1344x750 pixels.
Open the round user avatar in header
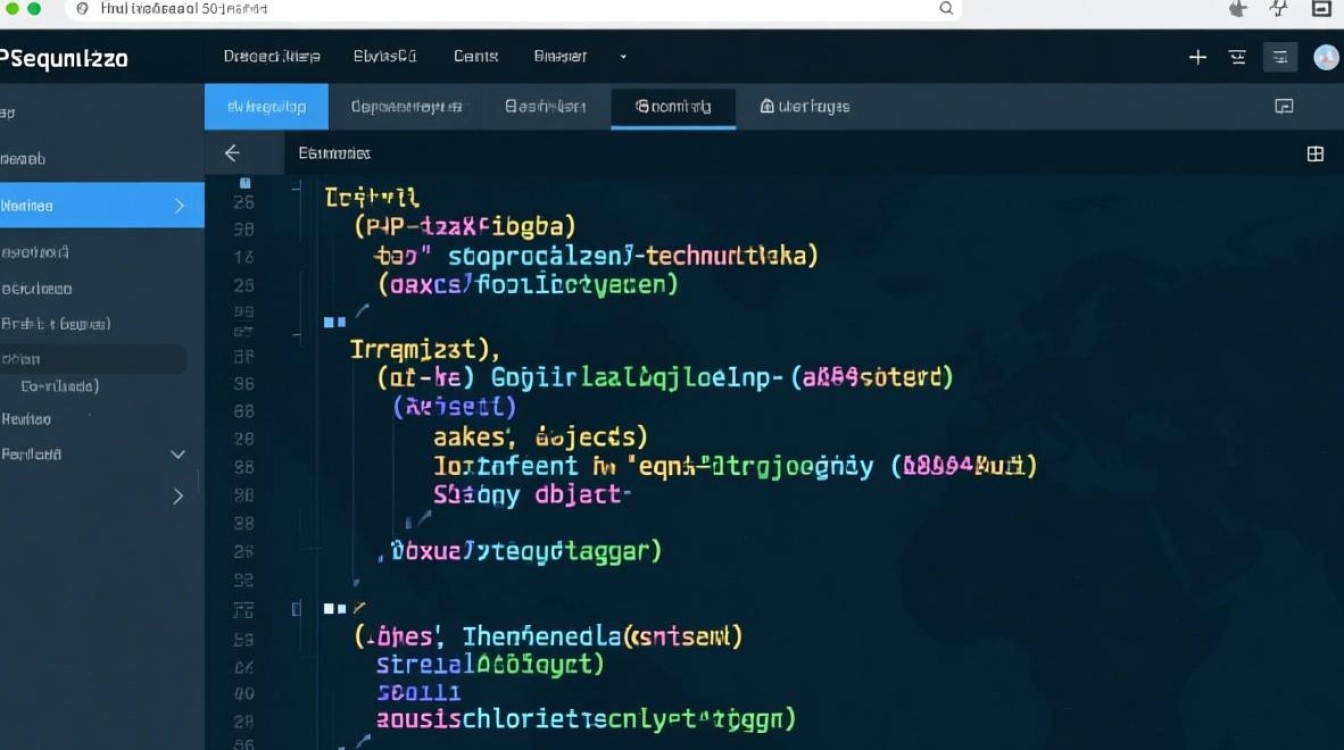pyautogui.click(x=1325, y=57)
